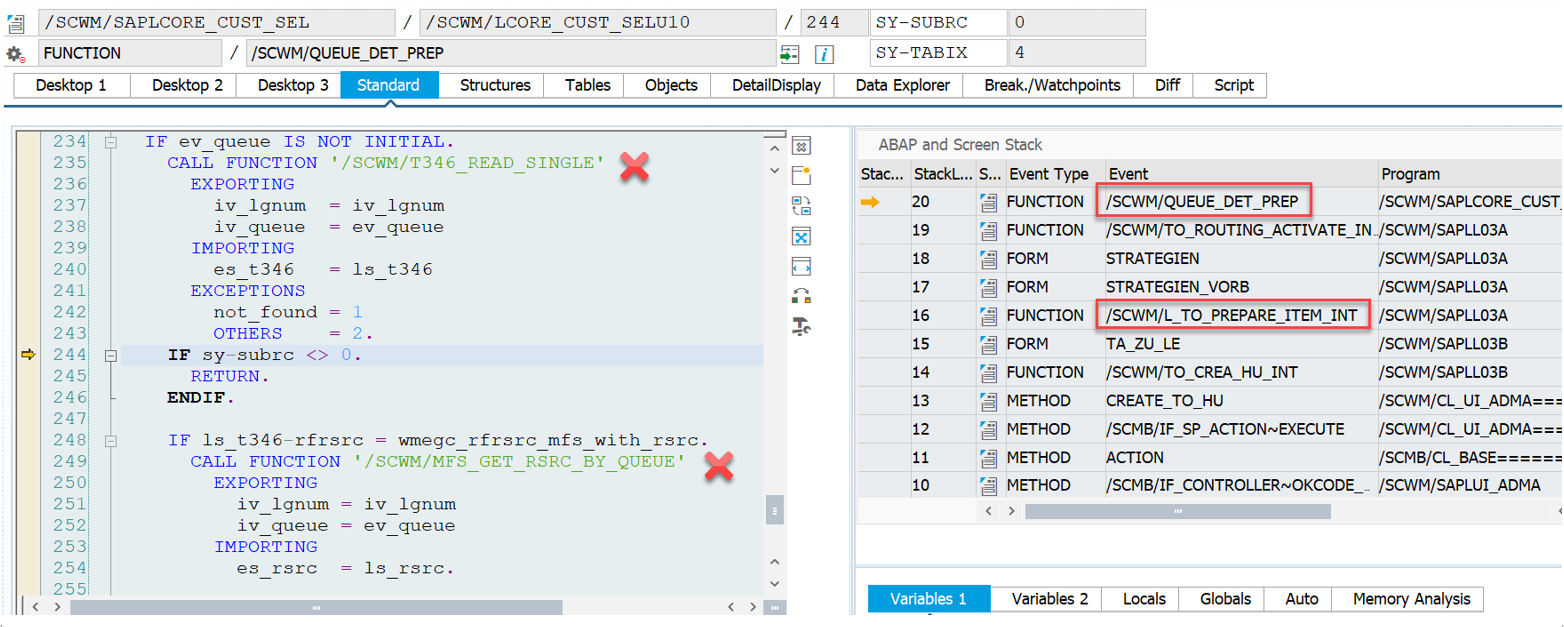Select the Variables 1 tab
The width and height of the screenshot is (1564, 627).
click(x=929, y=599)
